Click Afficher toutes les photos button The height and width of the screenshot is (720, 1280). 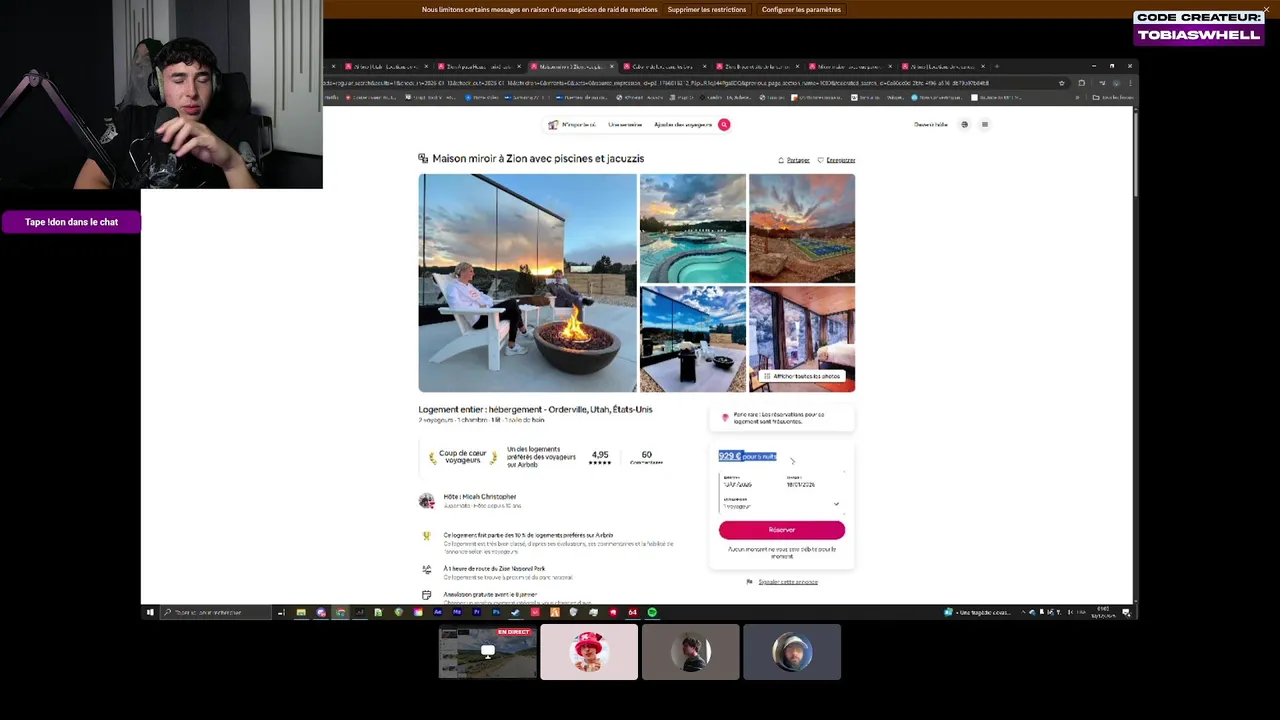pyautogui.click(x=802, y=376)
